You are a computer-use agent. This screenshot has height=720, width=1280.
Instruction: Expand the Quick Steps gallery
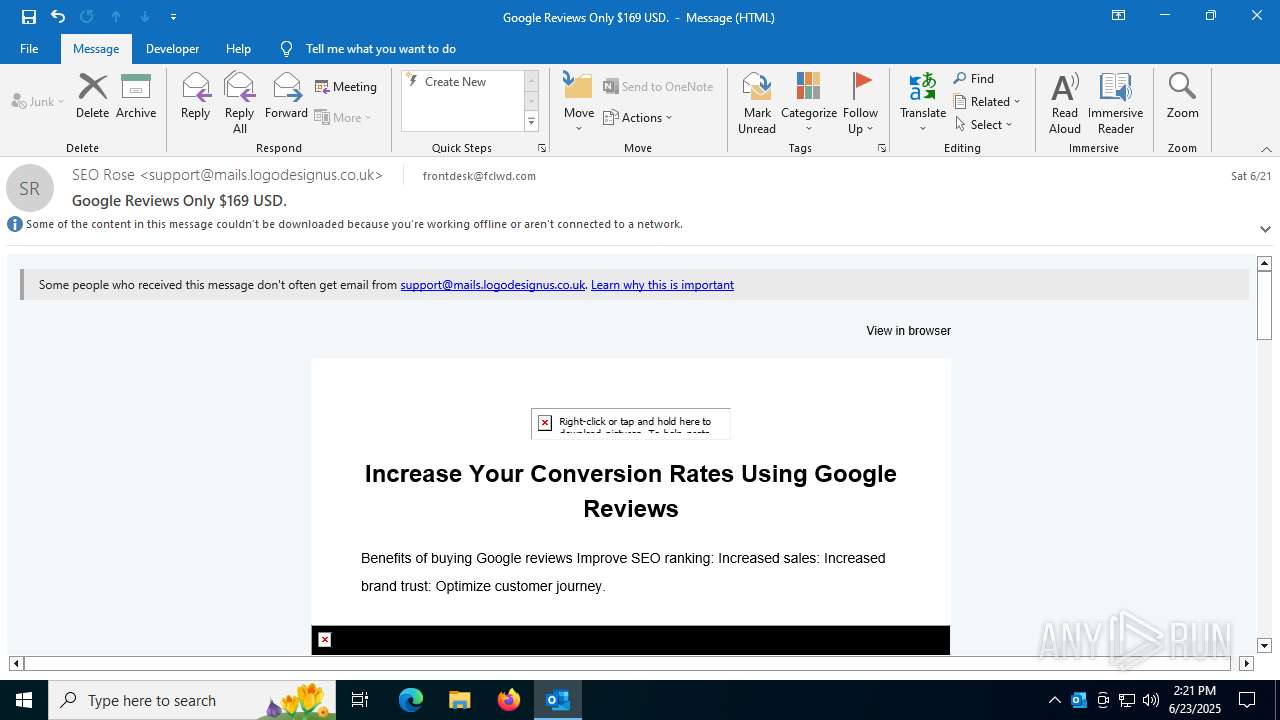532,122
